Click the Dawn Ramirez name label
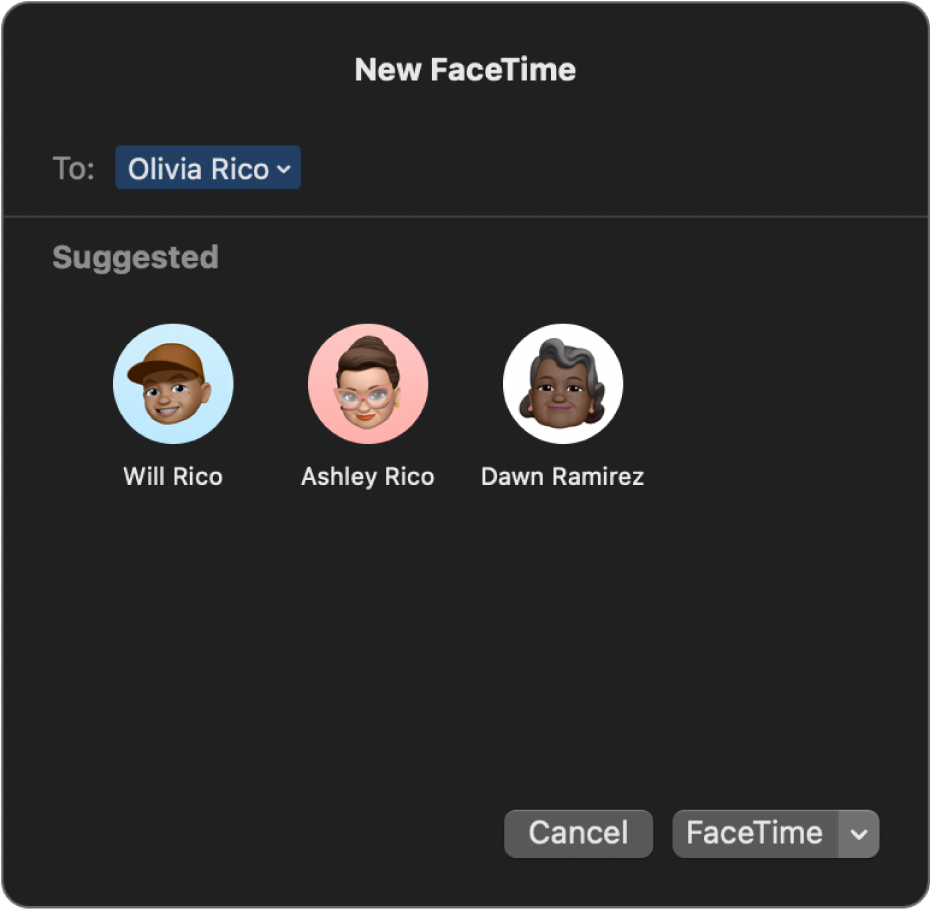Image resolution: width=932 pixels, height=910 pixels. 562,476
